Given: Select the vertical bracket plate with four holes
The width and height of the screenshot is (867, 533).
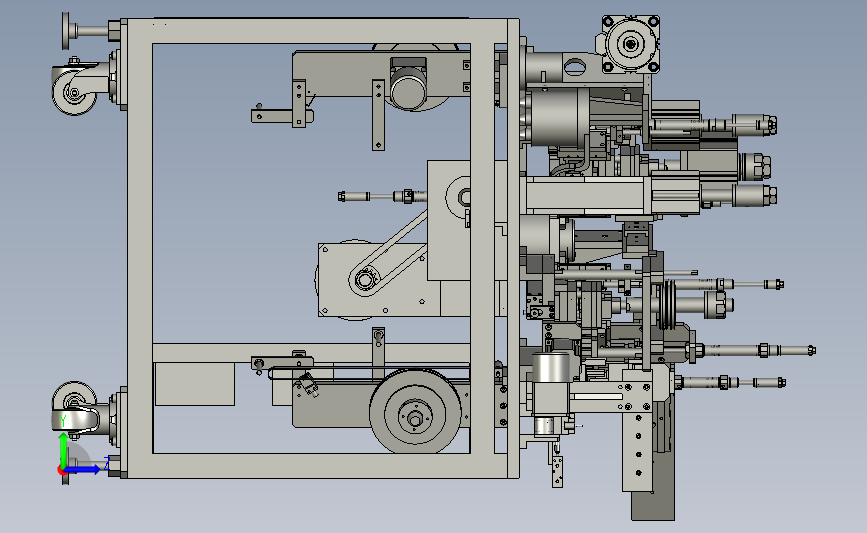Looking at the screenshot, I should (x=638, y=452).
